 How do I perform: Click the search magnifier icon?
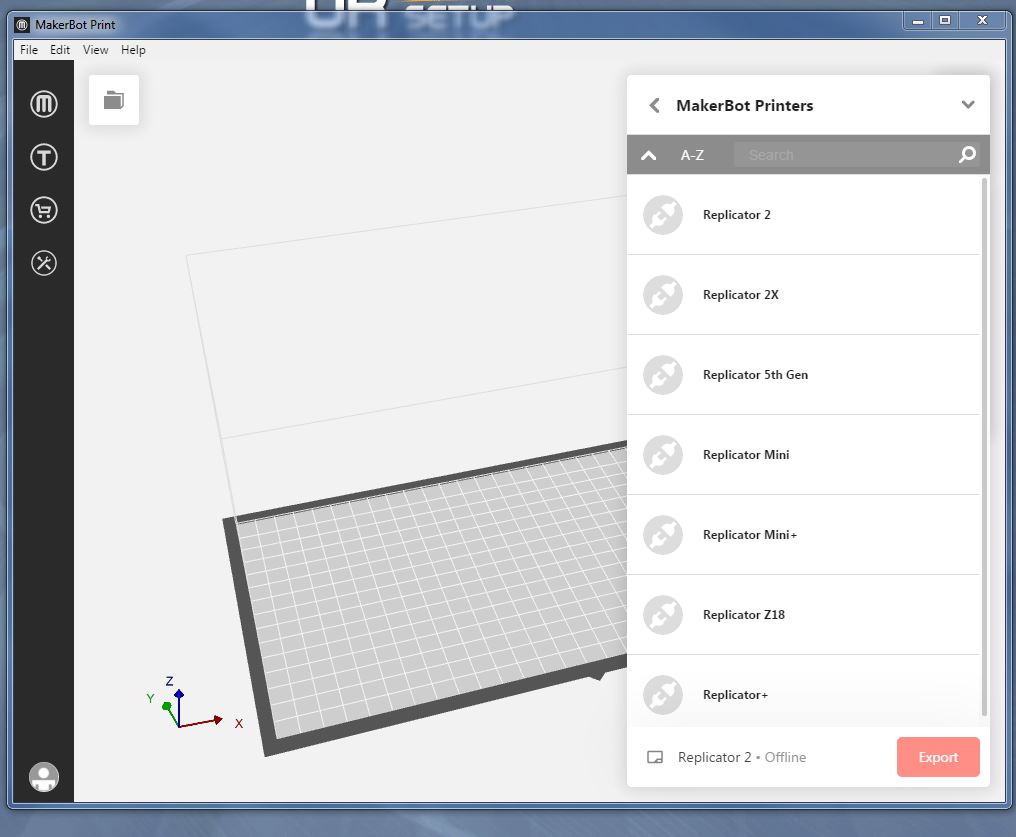pyautogui.click(x=966, y=155)
